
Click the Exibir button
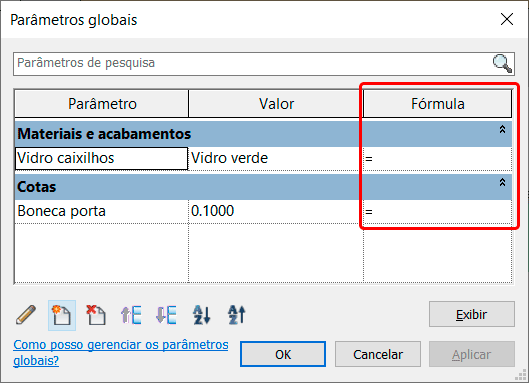coord(472,314)
